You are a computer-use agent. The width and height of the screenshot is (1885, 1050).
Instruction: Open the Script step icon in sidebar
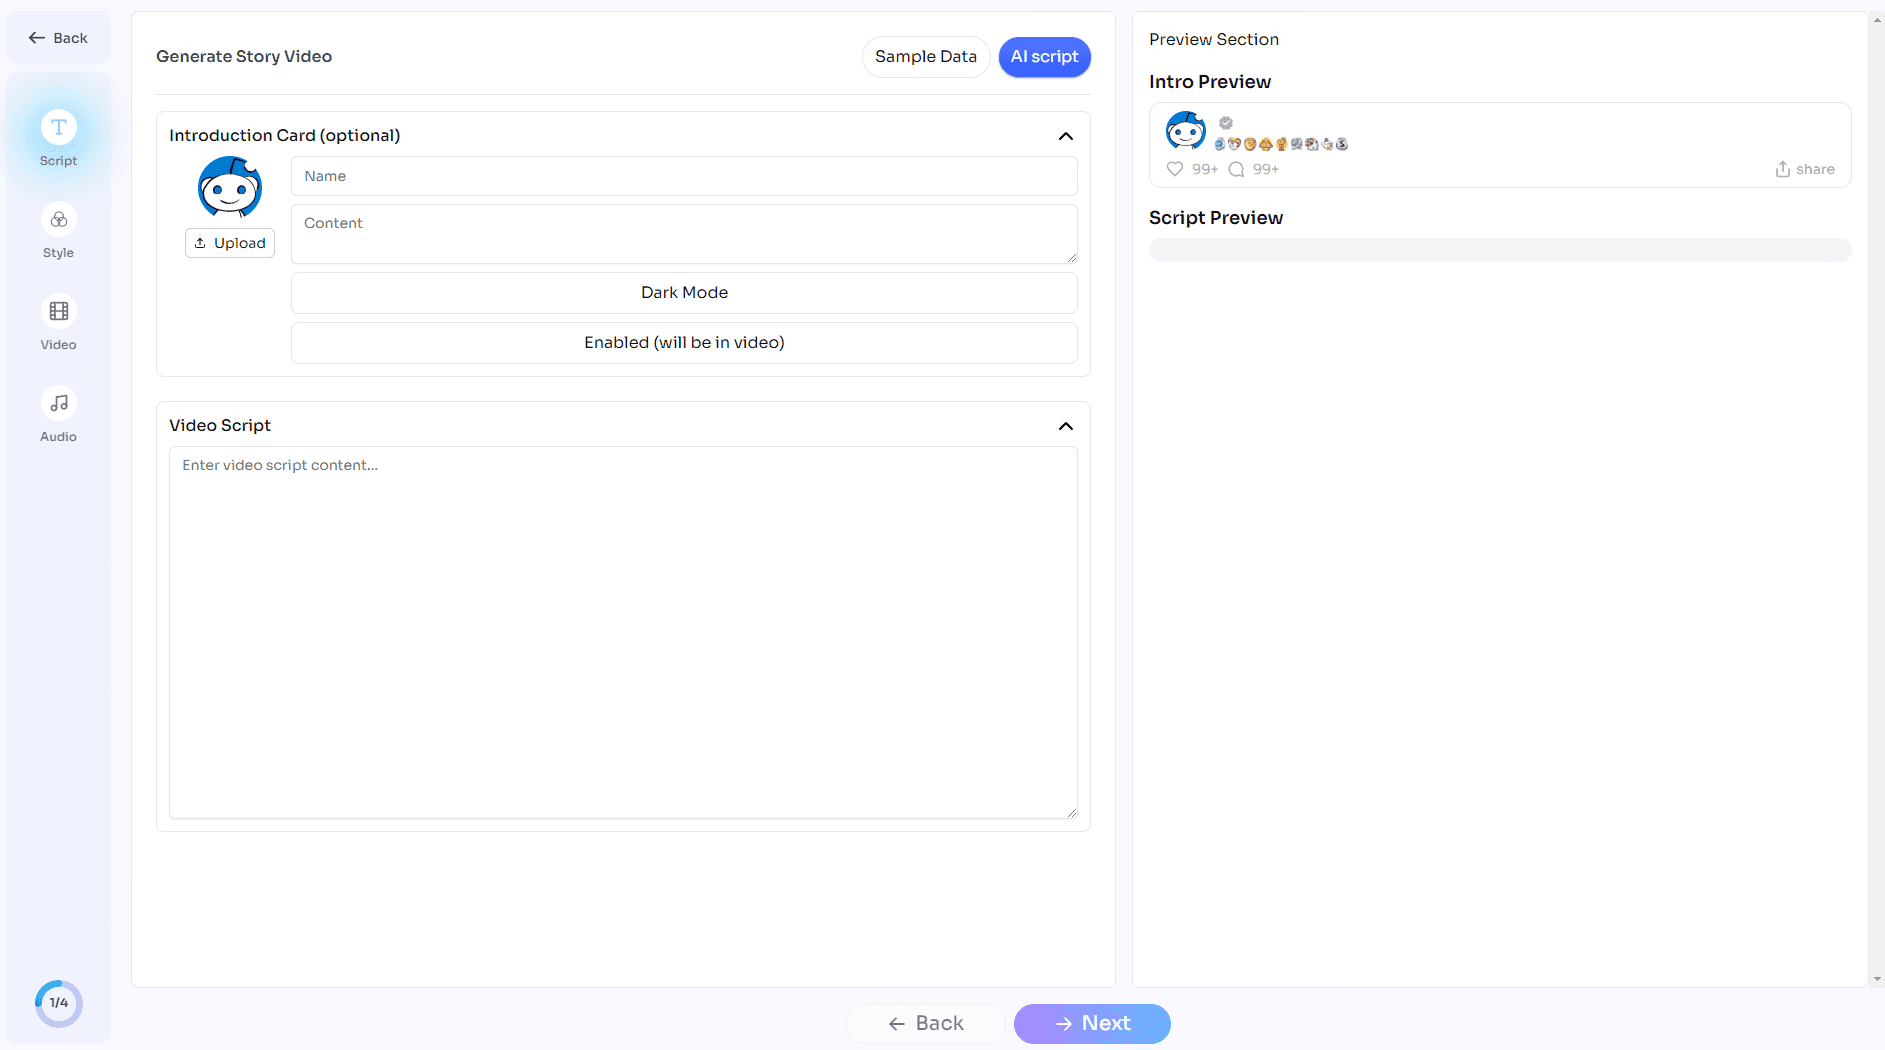point(59,127)
